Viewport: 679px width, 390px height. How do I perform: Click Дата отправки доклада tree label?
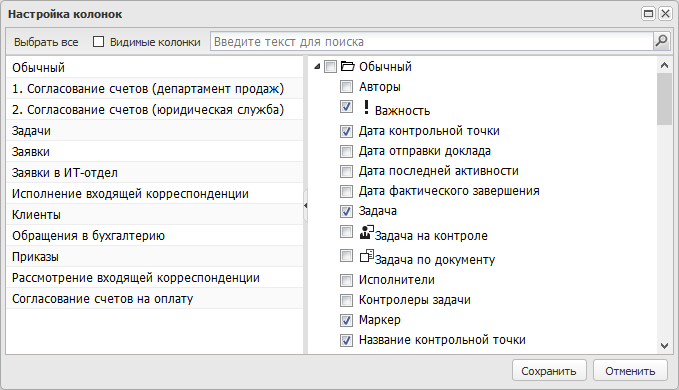425,151
